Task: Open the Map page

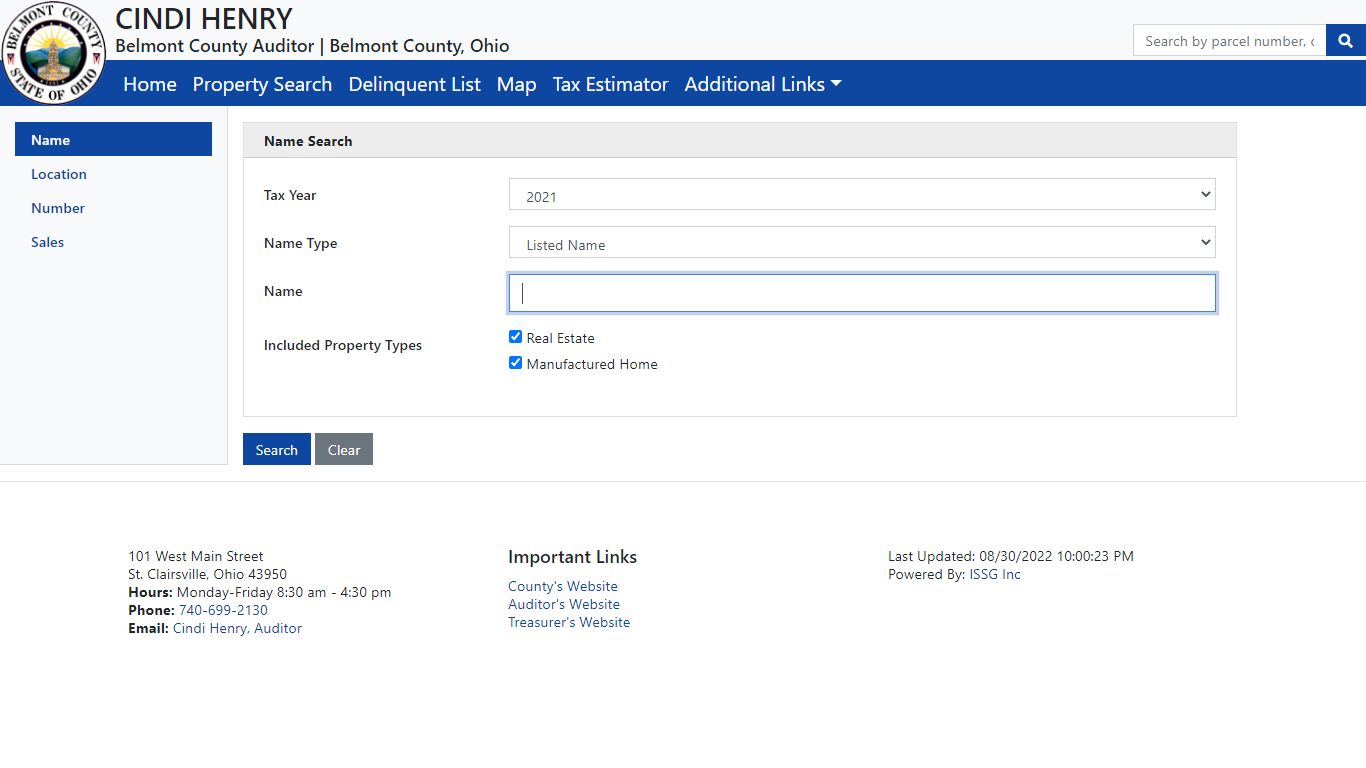Action: (x=516, y=84)
